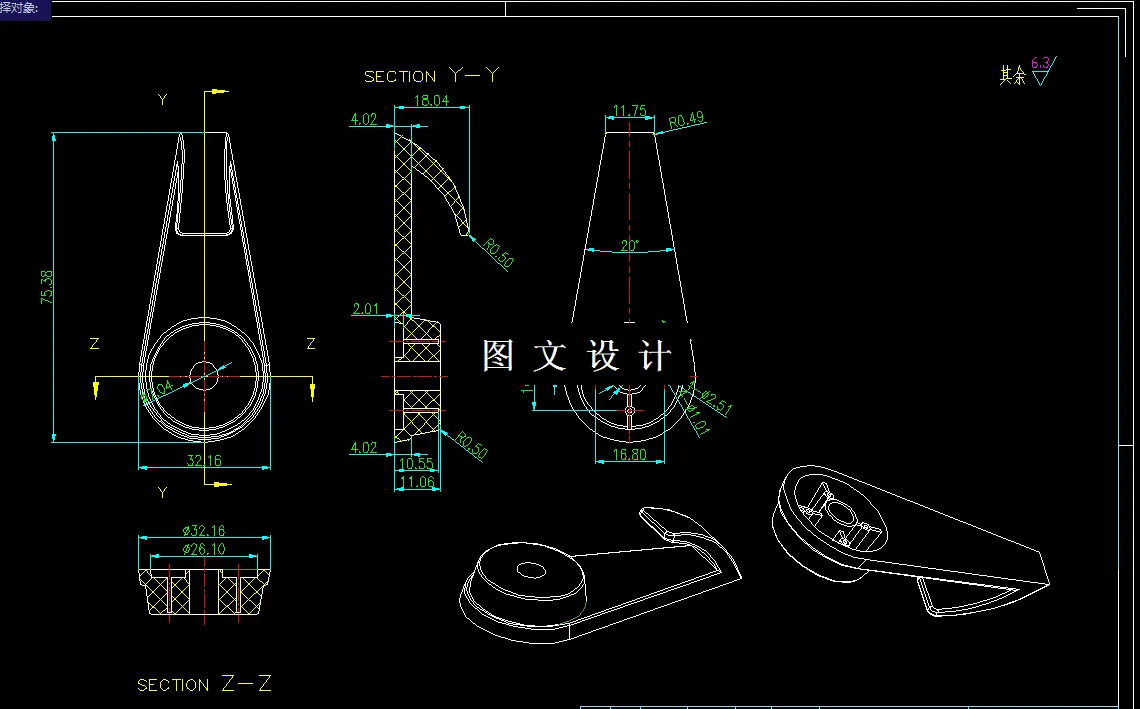This screenshot has width=1140, height=709.
Task: Click the 75.38 vertical dimension text
Action: click(x=47, y=287)
